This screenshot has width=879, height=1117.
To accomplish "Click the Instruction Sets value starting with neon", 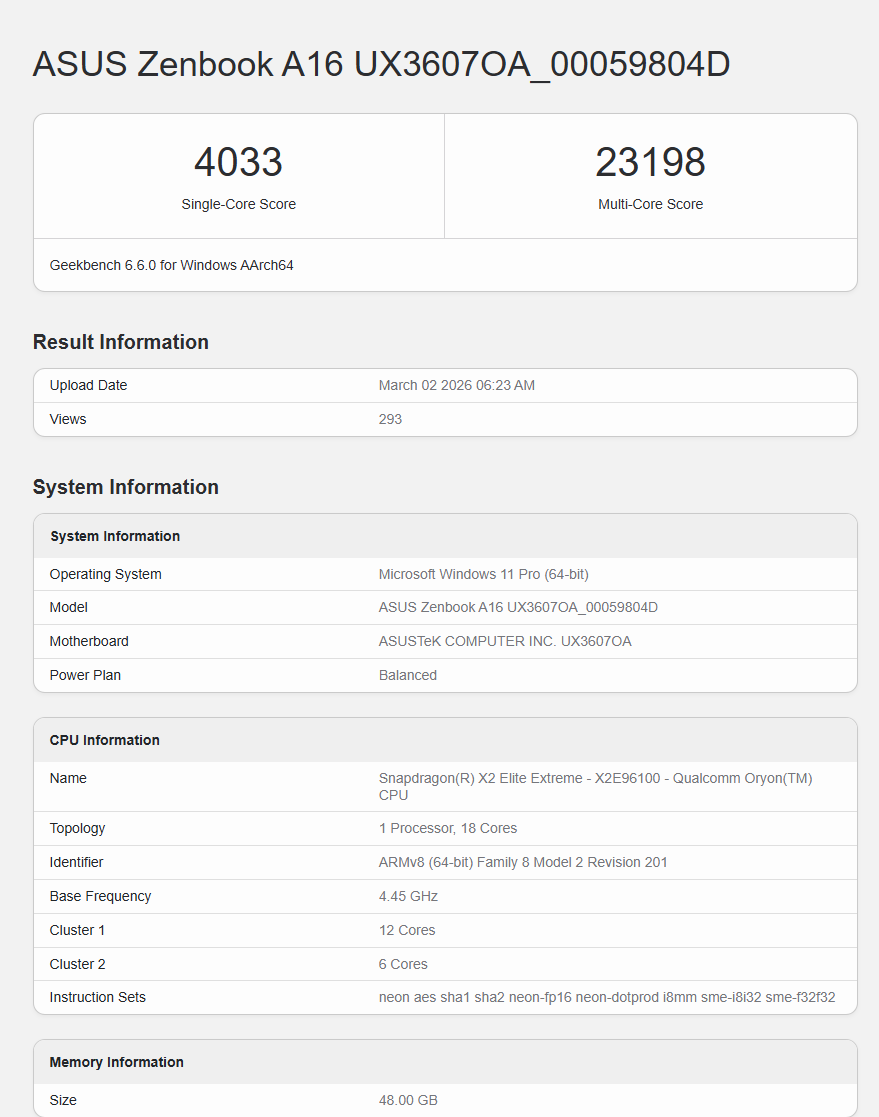I will [606, 997].
